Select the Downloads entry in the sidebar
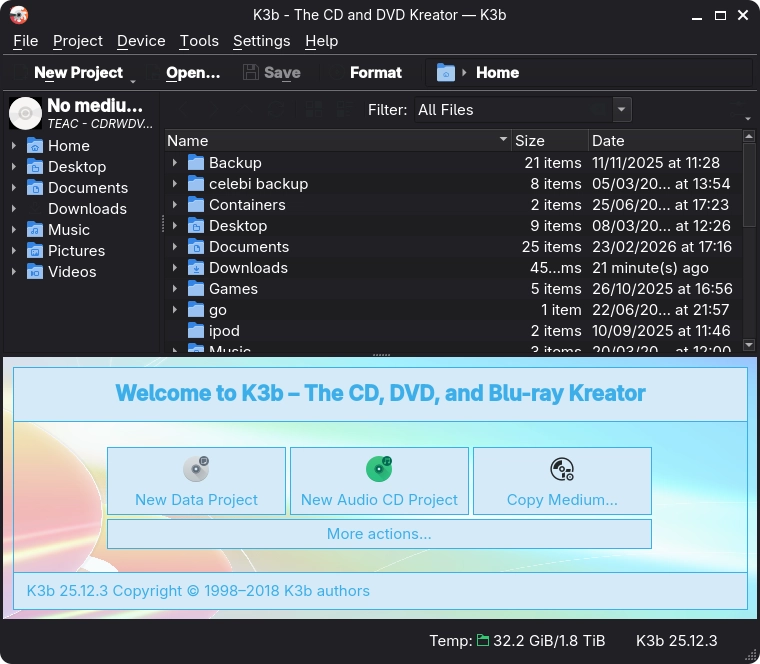 [x=87, y=209]
